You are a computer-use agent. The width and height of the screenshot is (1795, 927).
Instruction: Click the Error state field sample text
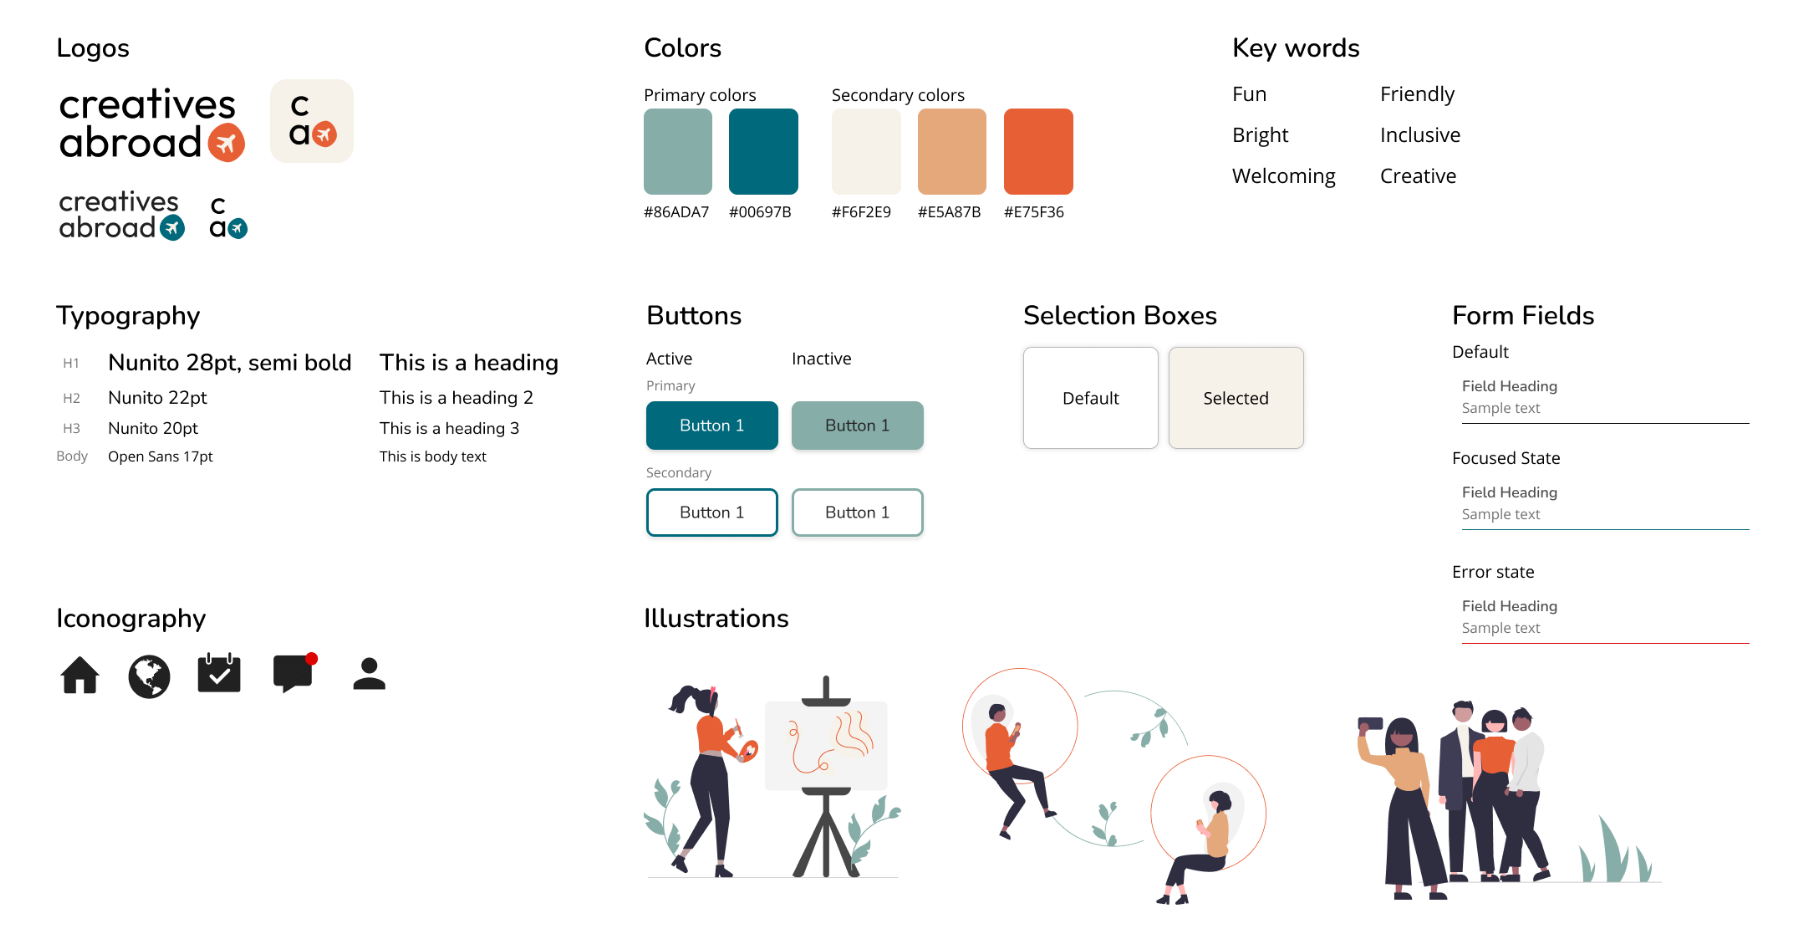point(1500,628)
